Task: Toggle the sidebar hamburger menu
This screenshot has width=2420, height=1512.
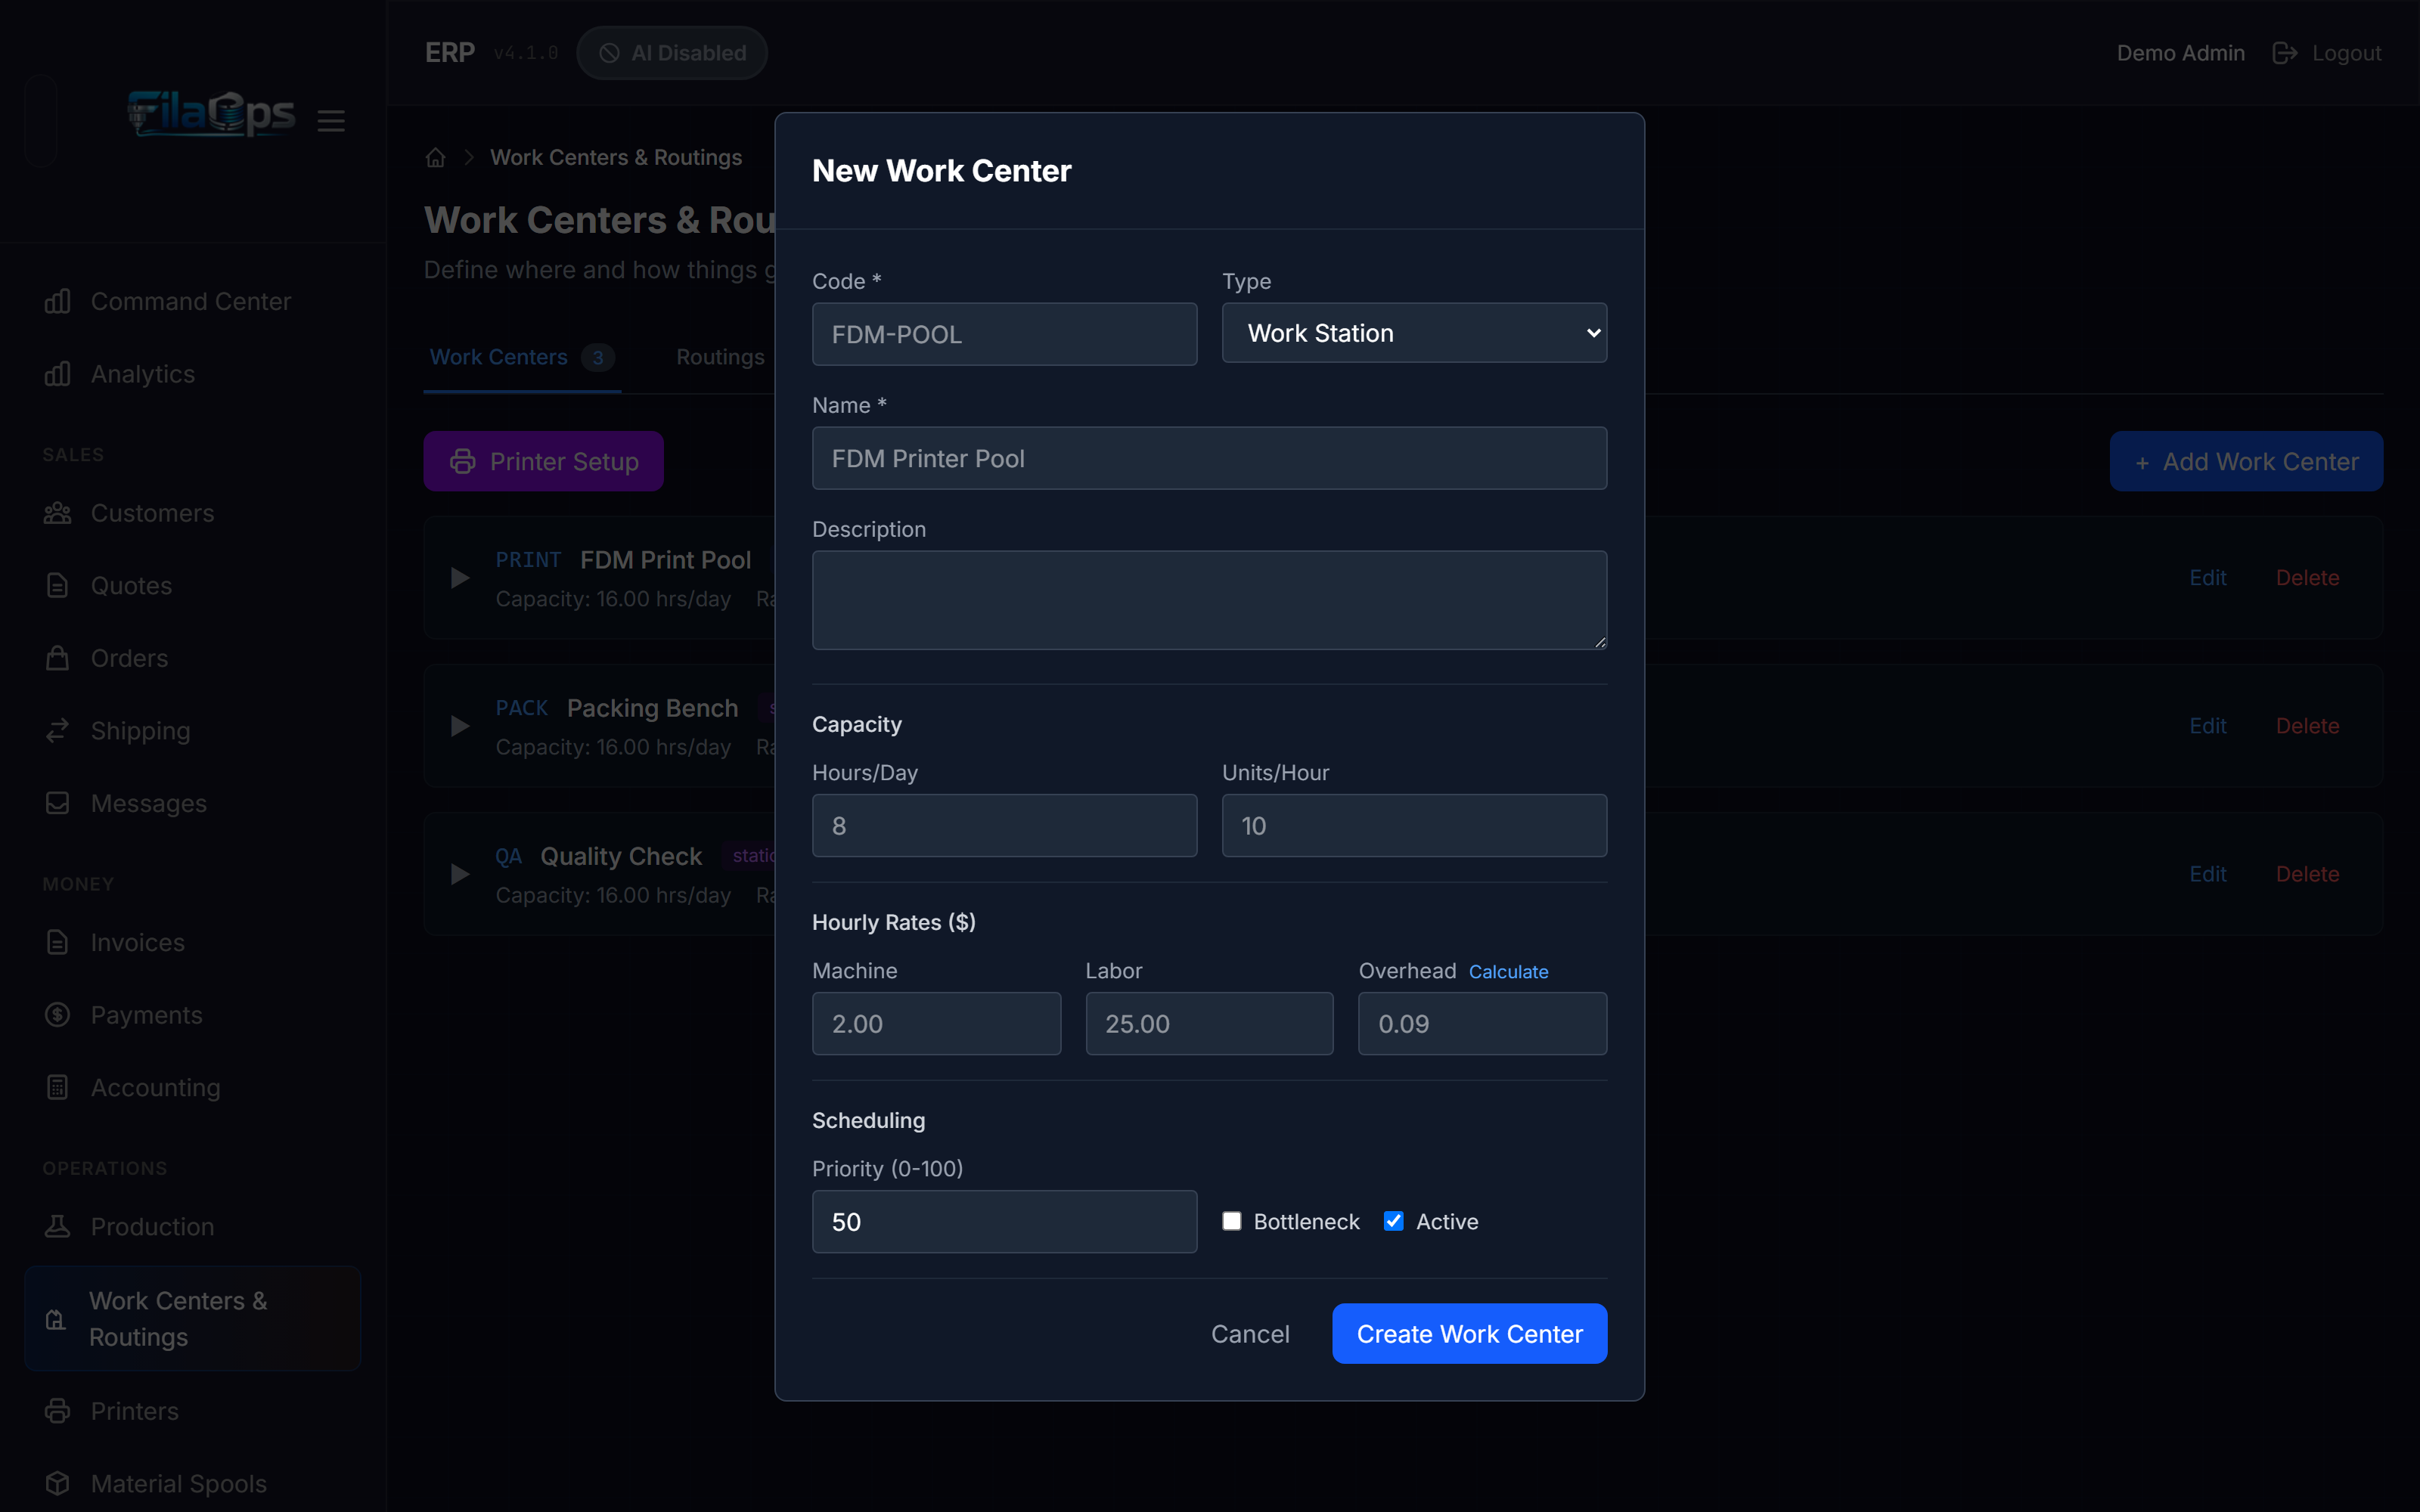Action: [x=331, y=121]
